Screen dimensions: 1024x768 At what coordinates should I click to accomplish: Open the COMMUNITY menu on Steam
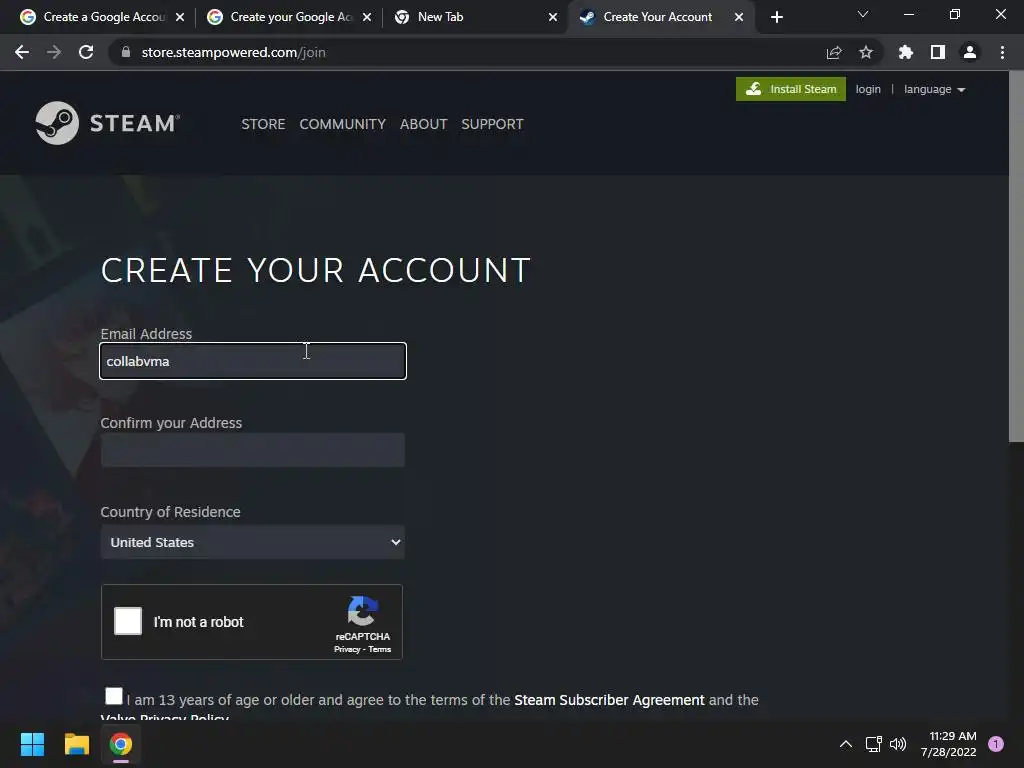342,124
